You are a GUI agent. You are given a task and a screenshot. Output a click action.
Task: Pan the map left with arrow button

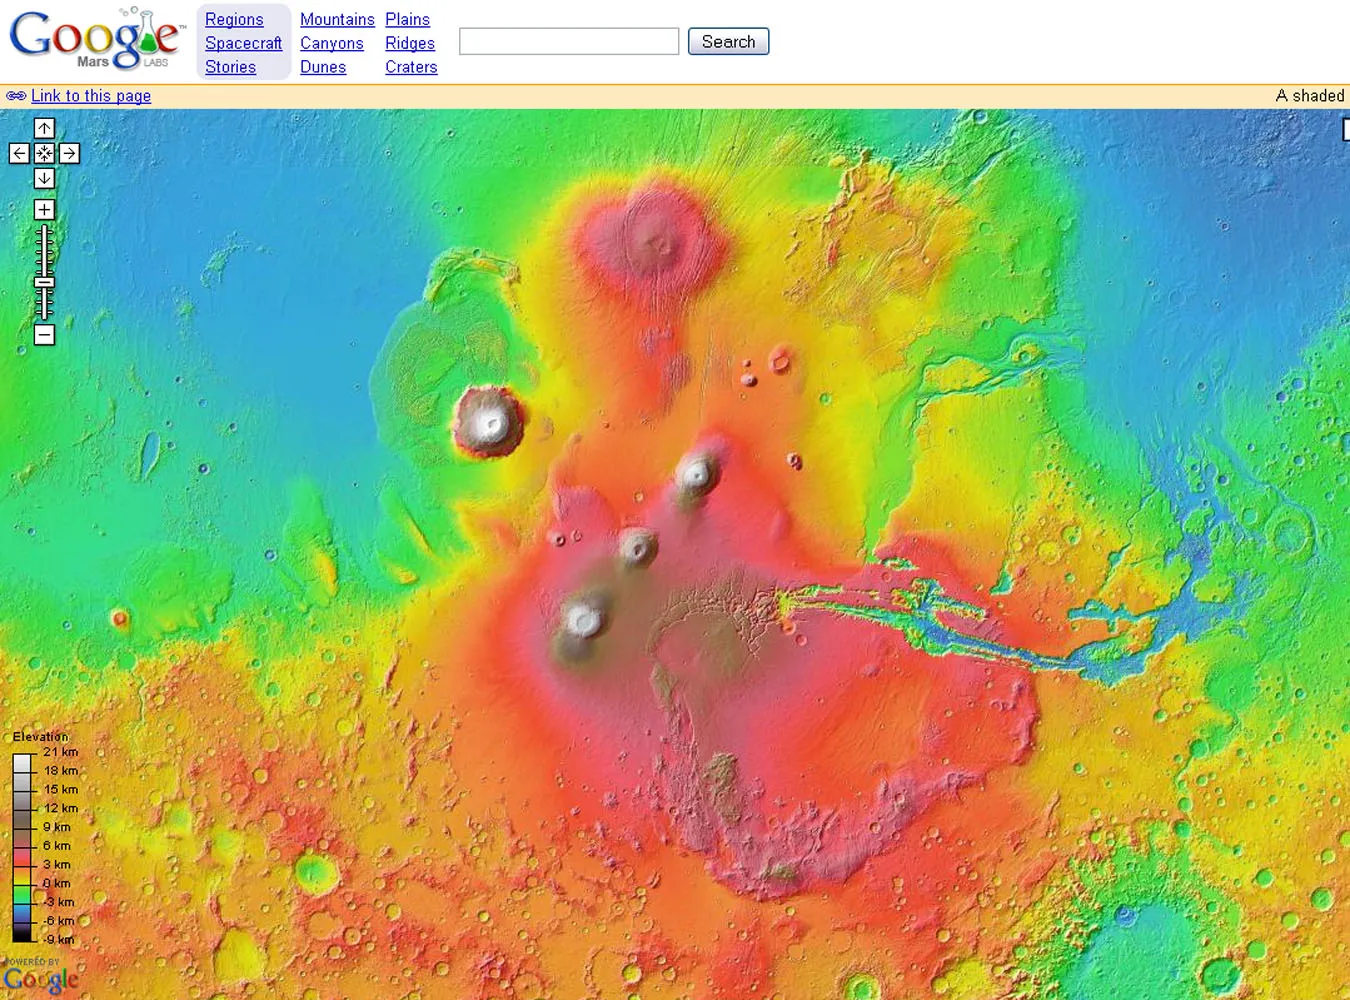click(19, 153)
